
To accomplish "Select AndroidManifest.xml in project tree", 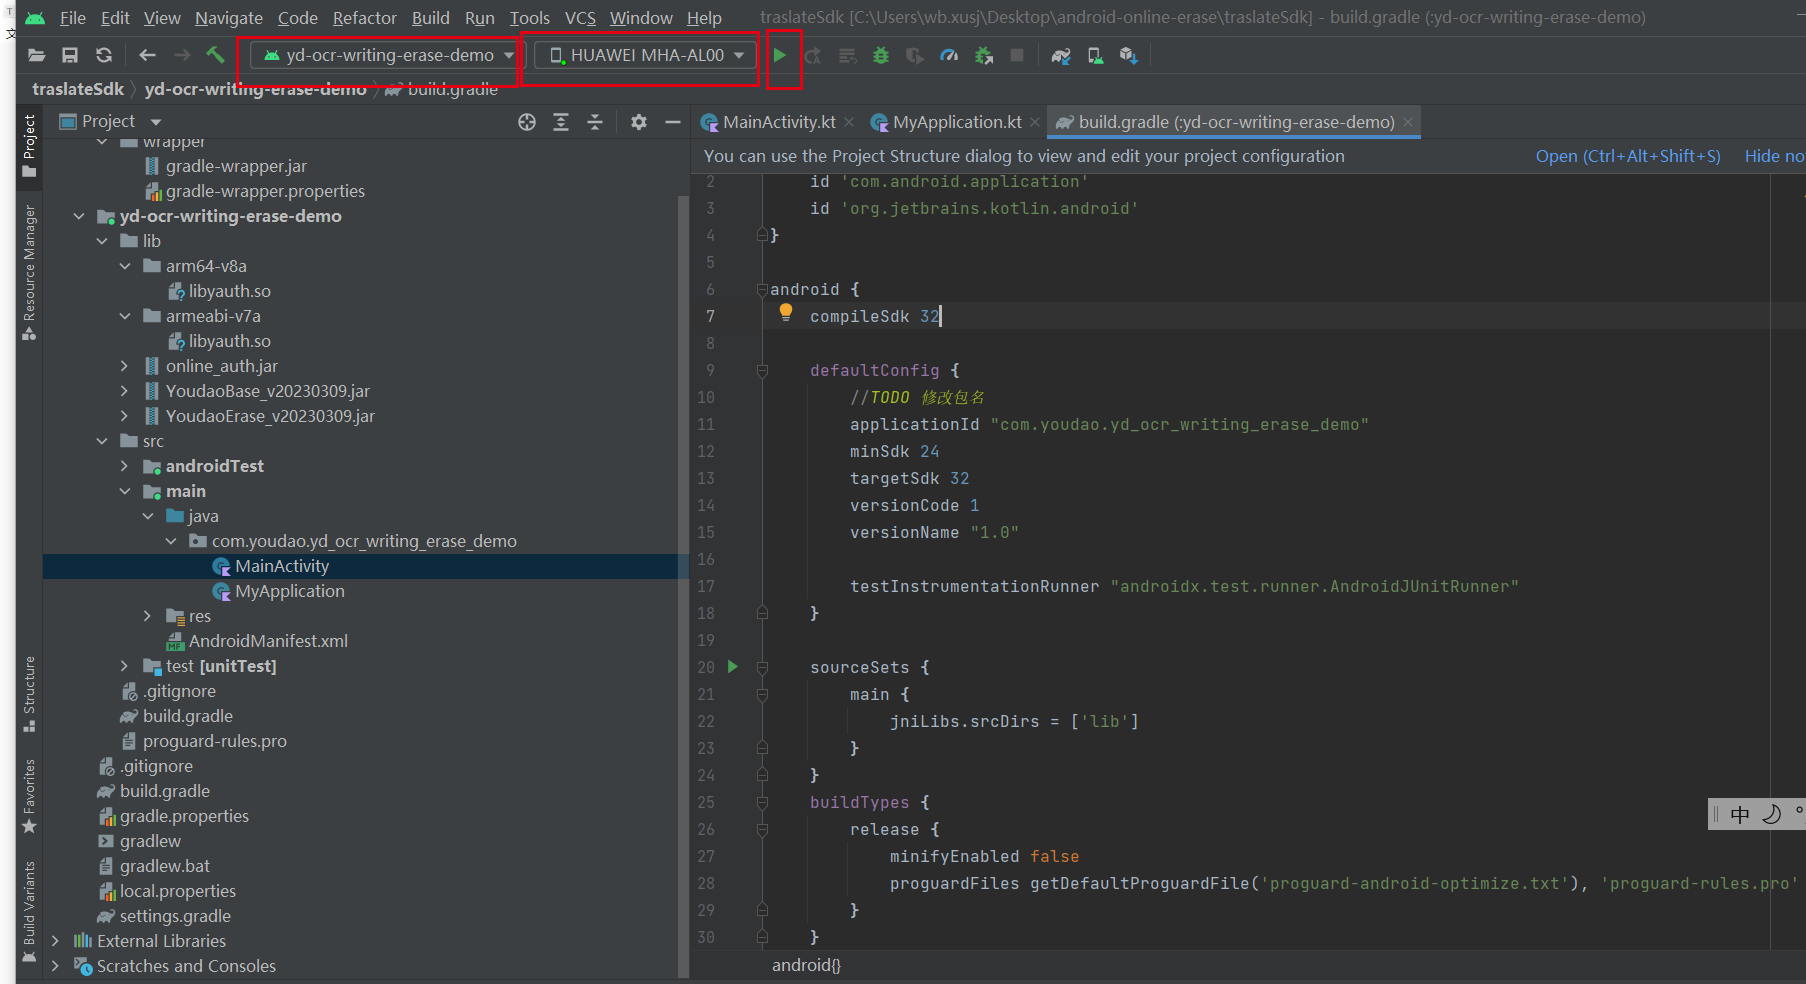I will tap(268, 641).
